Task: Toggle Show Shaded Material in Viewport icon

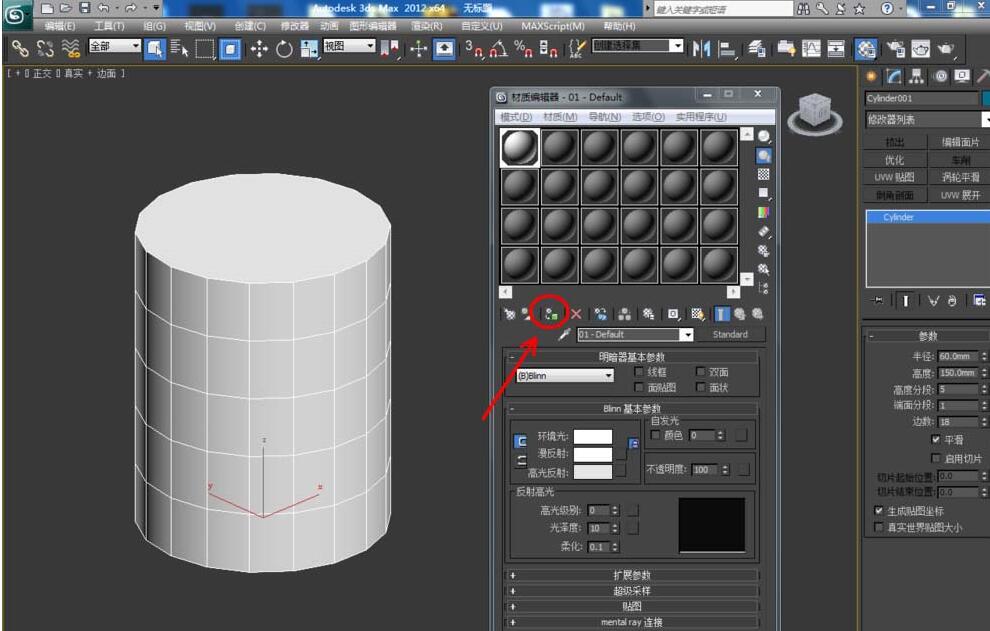Action: (x=697, y=314)
